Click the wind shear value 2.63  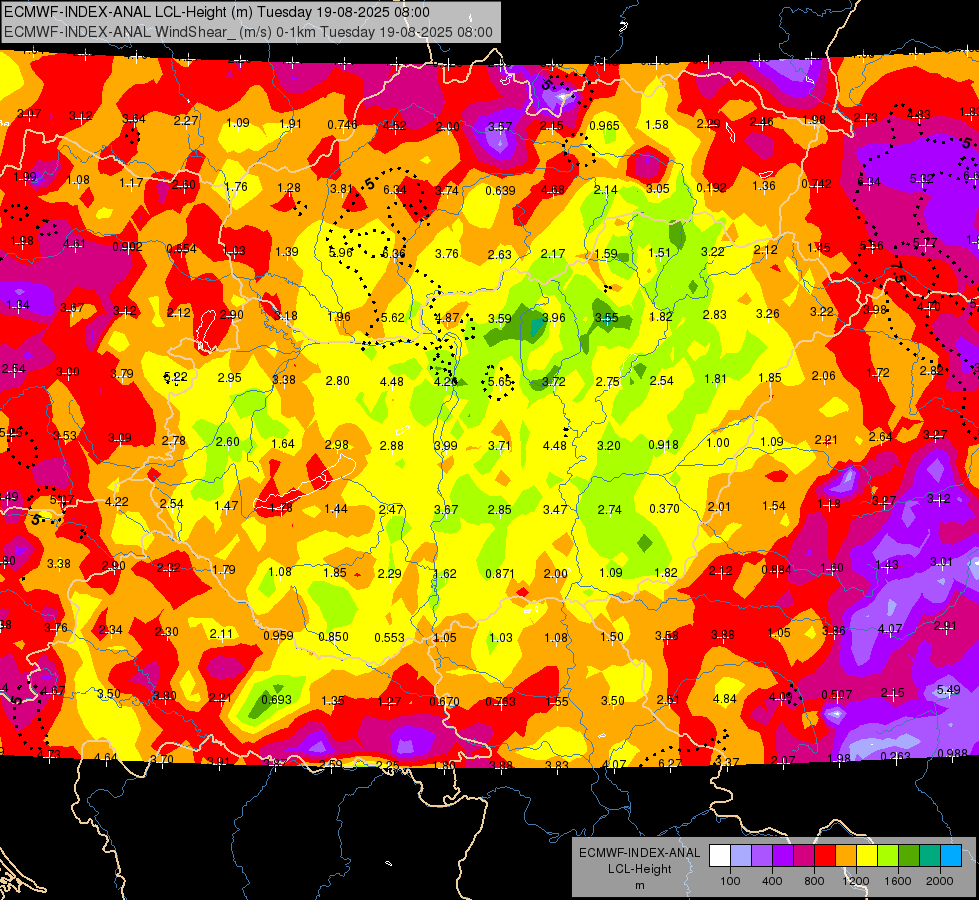[x=499, y=254]
